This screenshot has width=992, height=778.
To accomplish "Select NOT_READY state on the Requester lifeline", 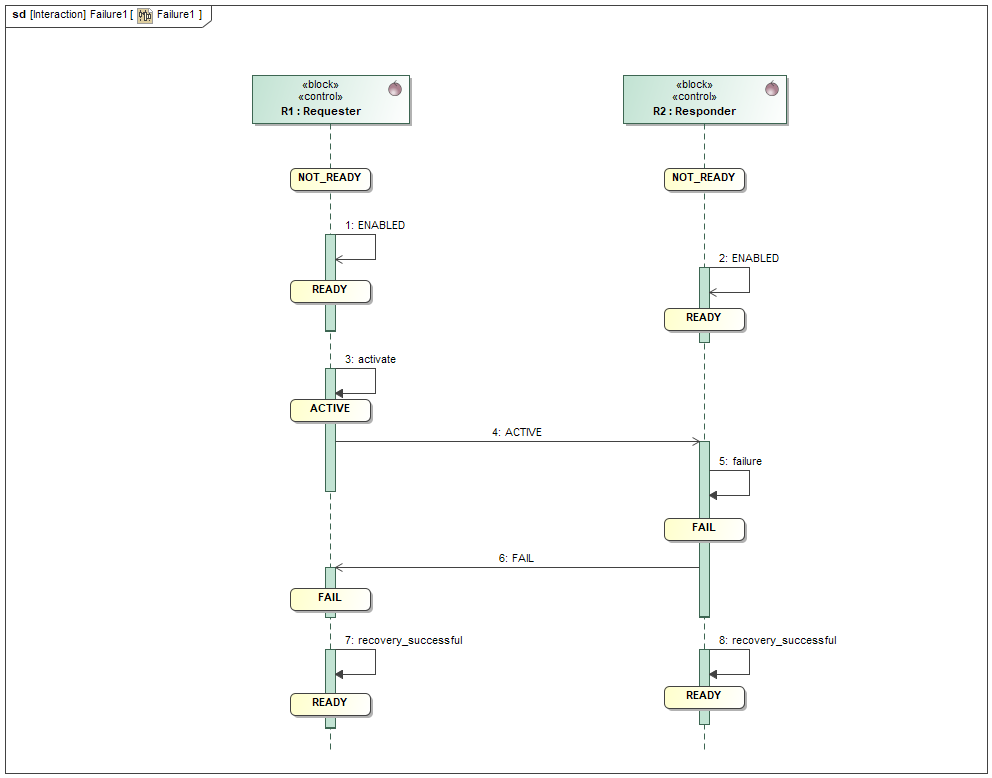I will pos(330,179).
